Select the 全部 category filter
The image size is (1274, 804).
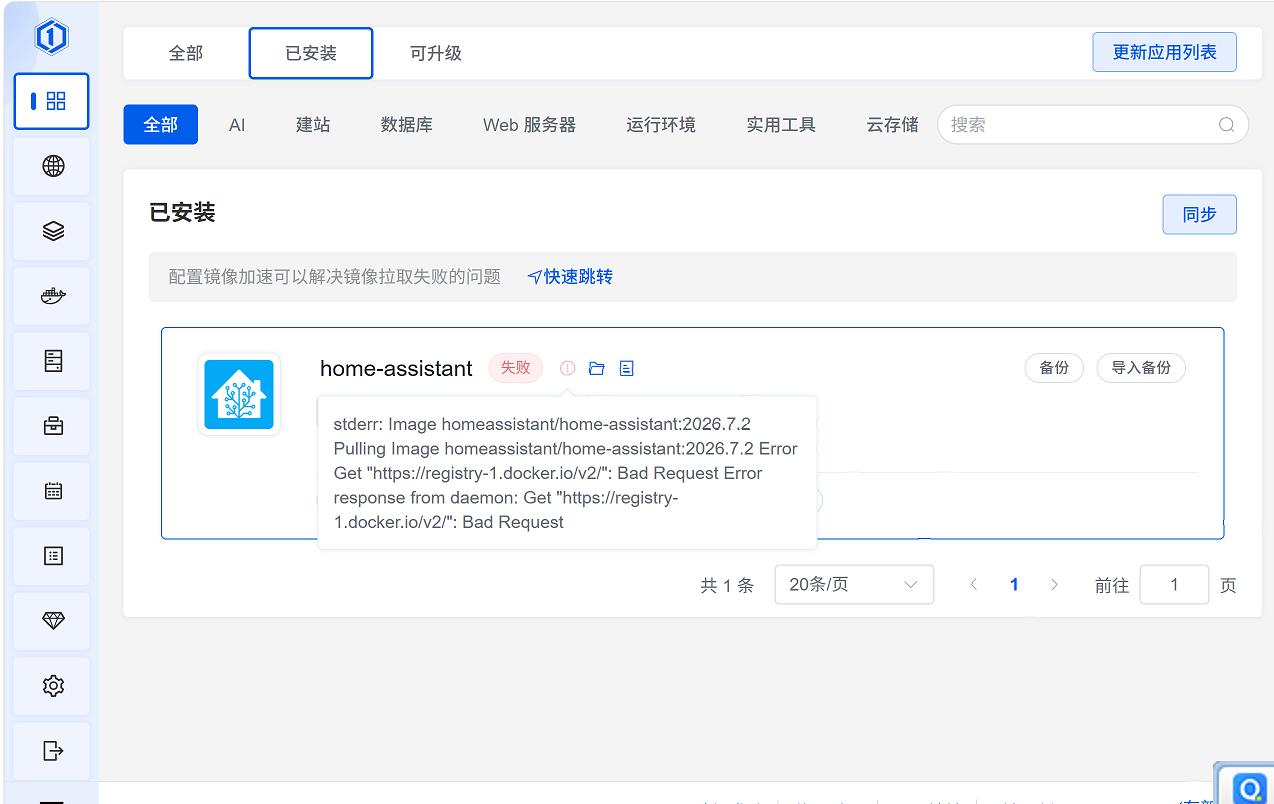(x=160, y=125)
